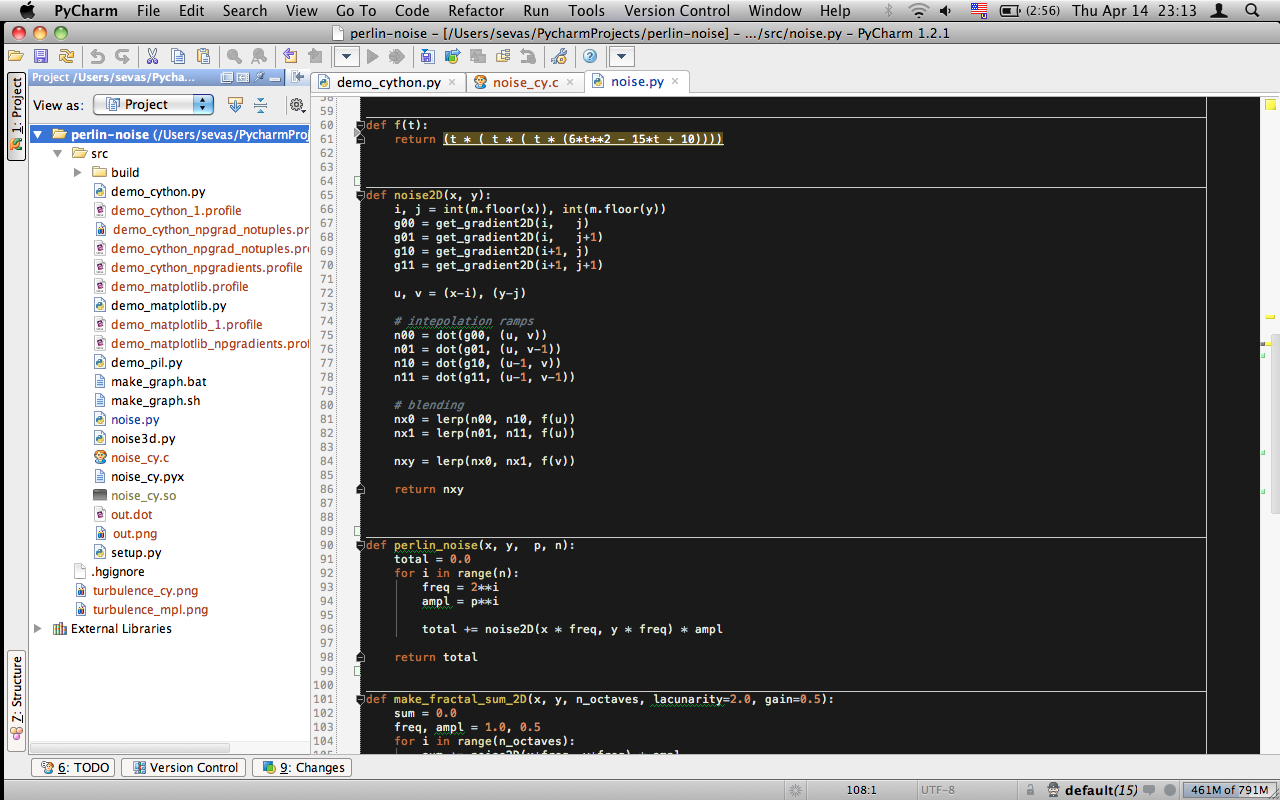Synchronize files toolbar icon
The image size is (1280, 800).
point(66,57)
